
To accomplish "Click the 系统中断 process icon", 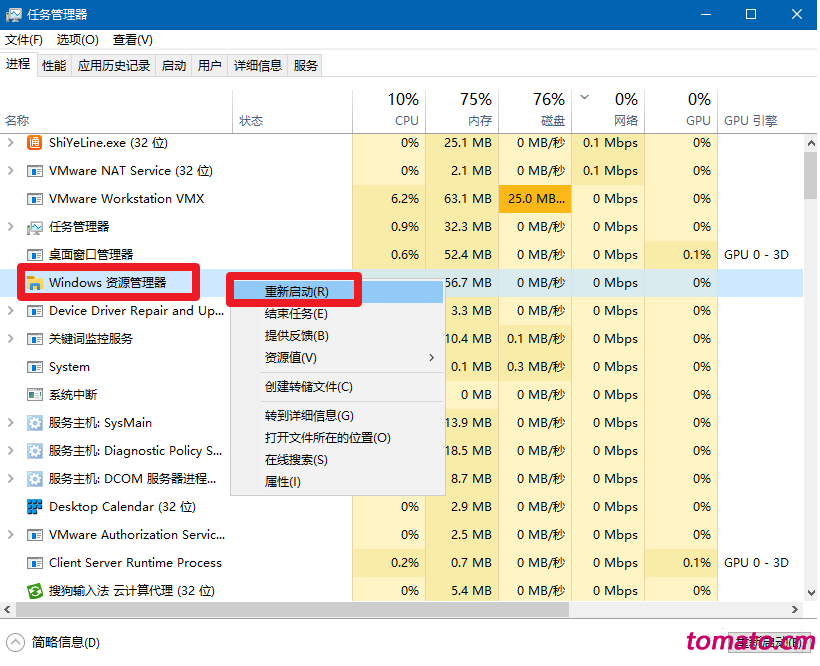I will (35, 395).
